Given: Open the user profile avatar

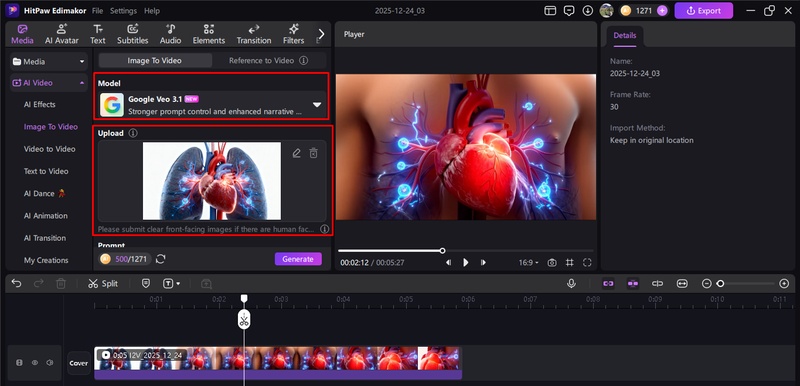Looking at the screenshot, I should pyautogui.click(x=606, y=11).
